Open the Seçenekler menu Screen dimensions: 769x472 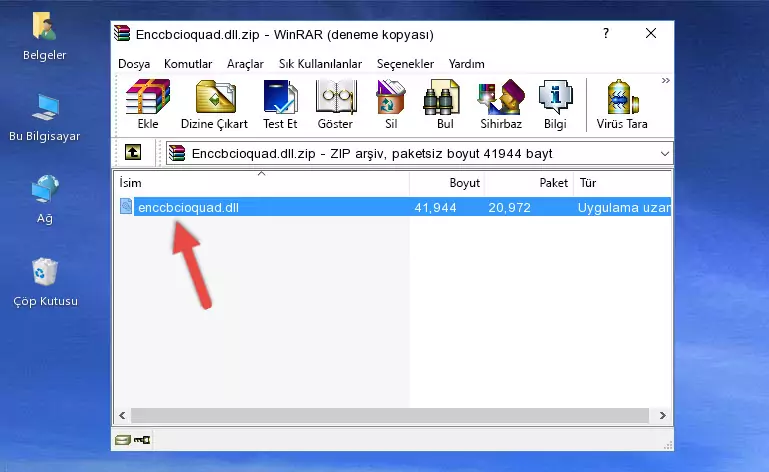[405, 64]
